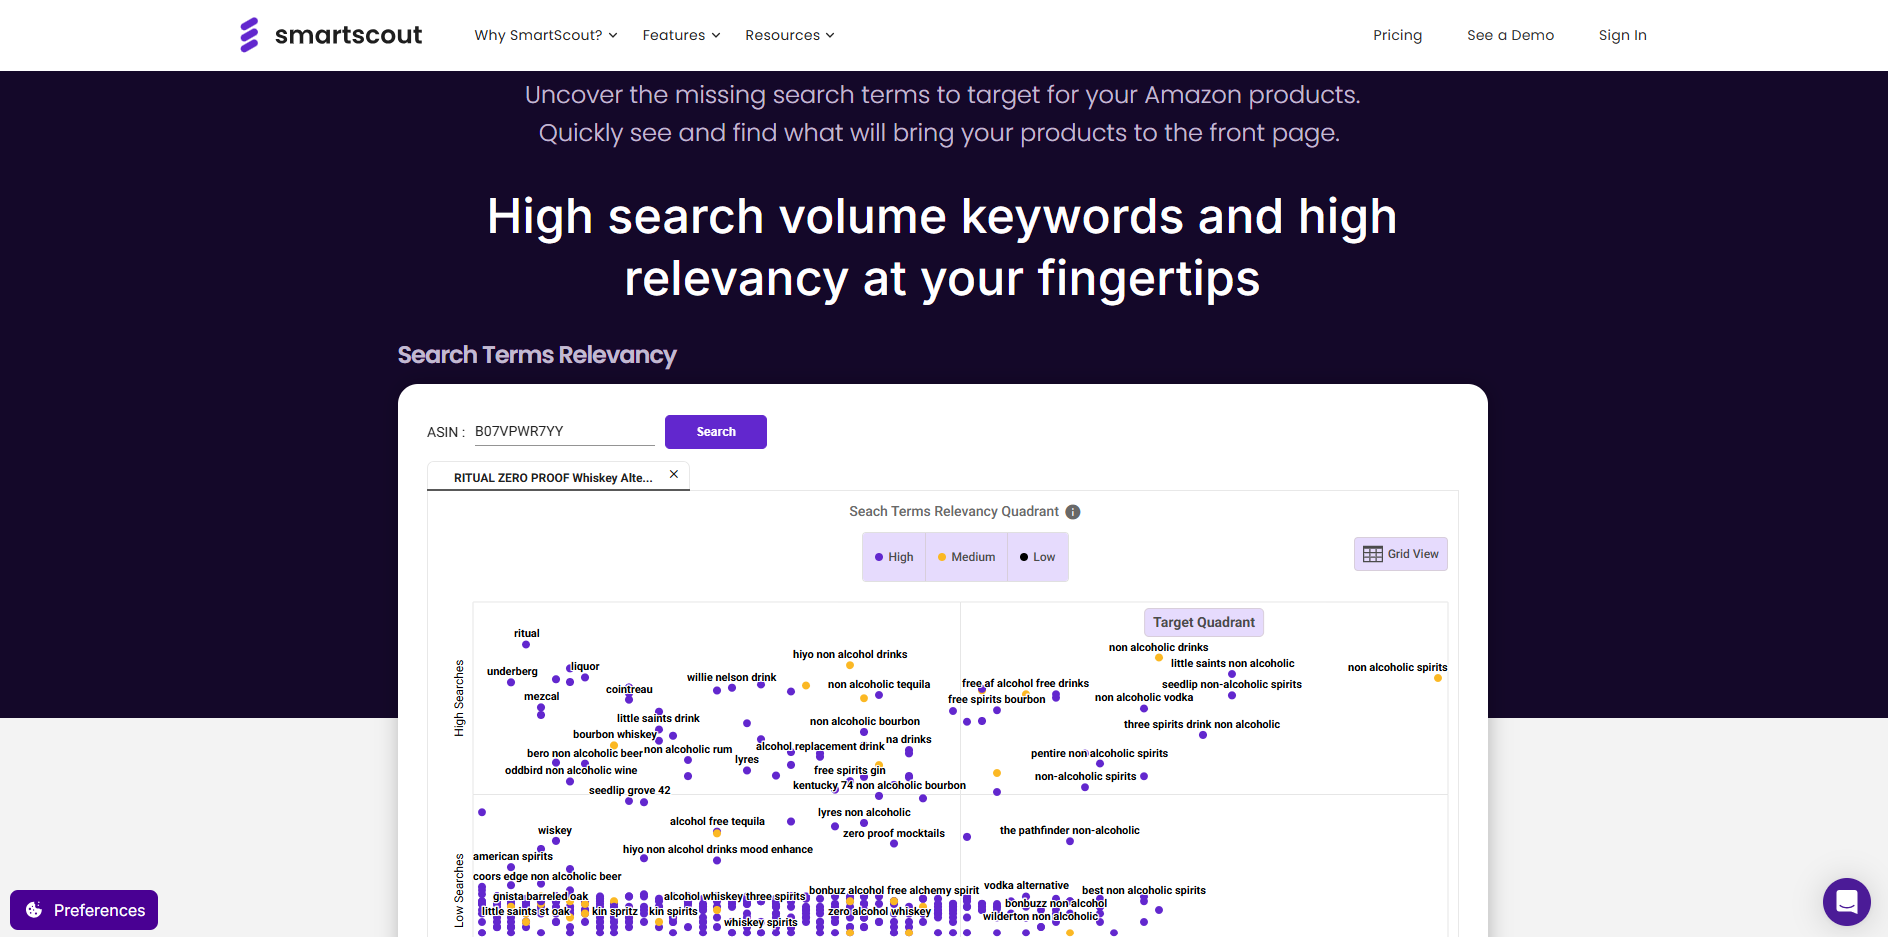Click 'non alcoholic bourbon' label
The height and width of the screenshot is (937, 1888).
(864, 721)
